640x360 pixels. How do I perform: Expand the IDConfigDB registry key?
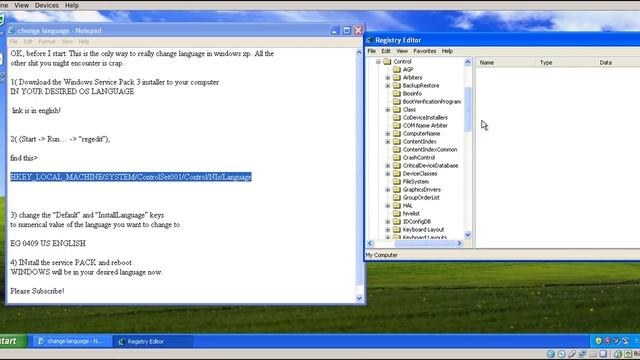coord(388,222)
